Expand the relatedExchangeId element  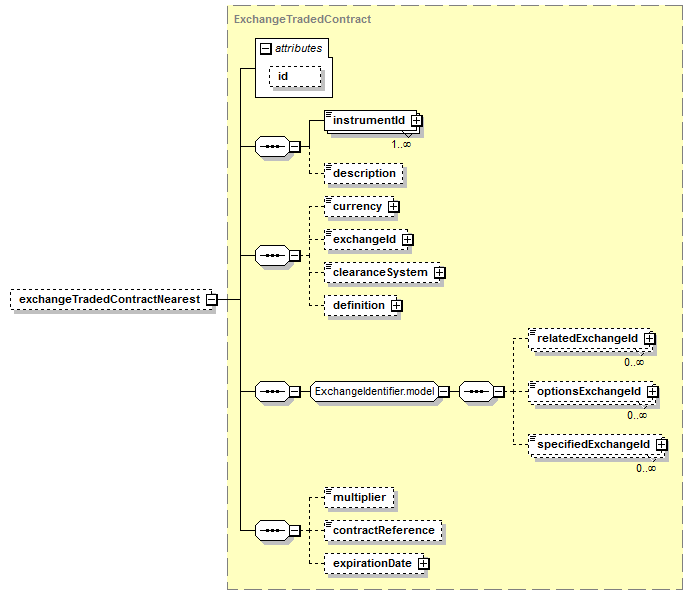tap(650, 339)
